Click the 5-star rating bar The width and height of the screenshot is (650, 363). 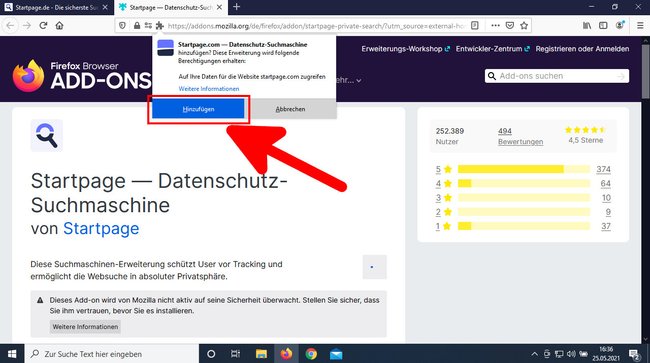pos(524,169)
